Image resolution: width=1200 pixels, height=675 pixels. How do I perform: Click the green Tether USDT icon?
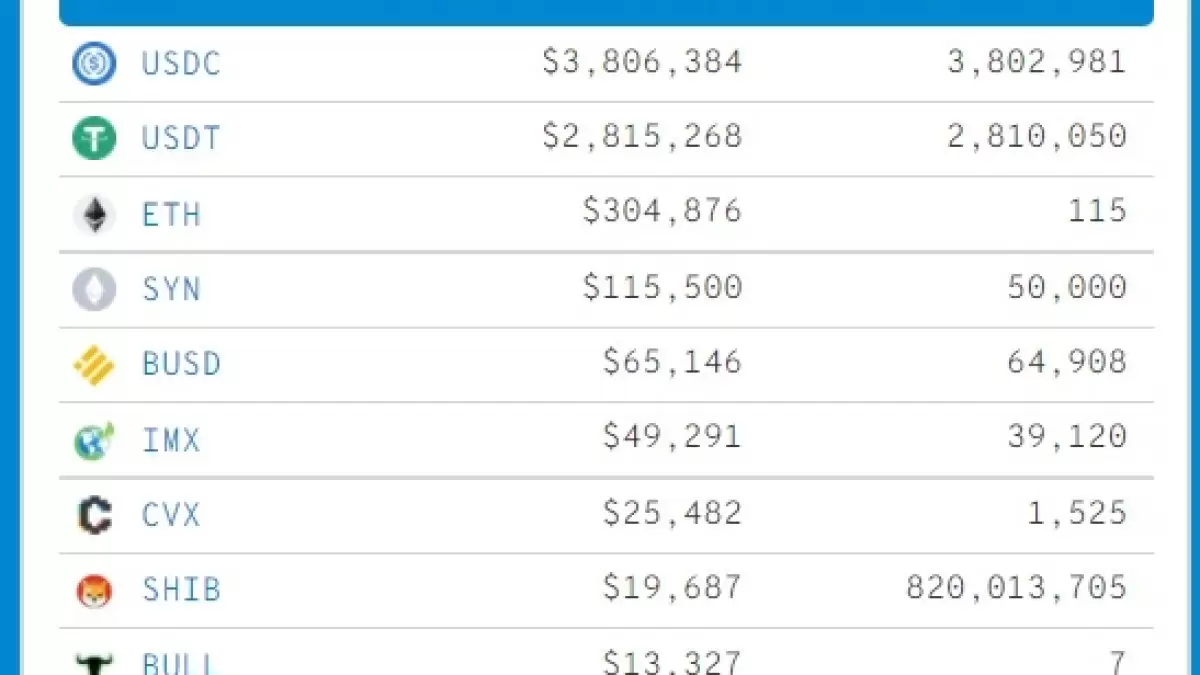coord(94,138)
